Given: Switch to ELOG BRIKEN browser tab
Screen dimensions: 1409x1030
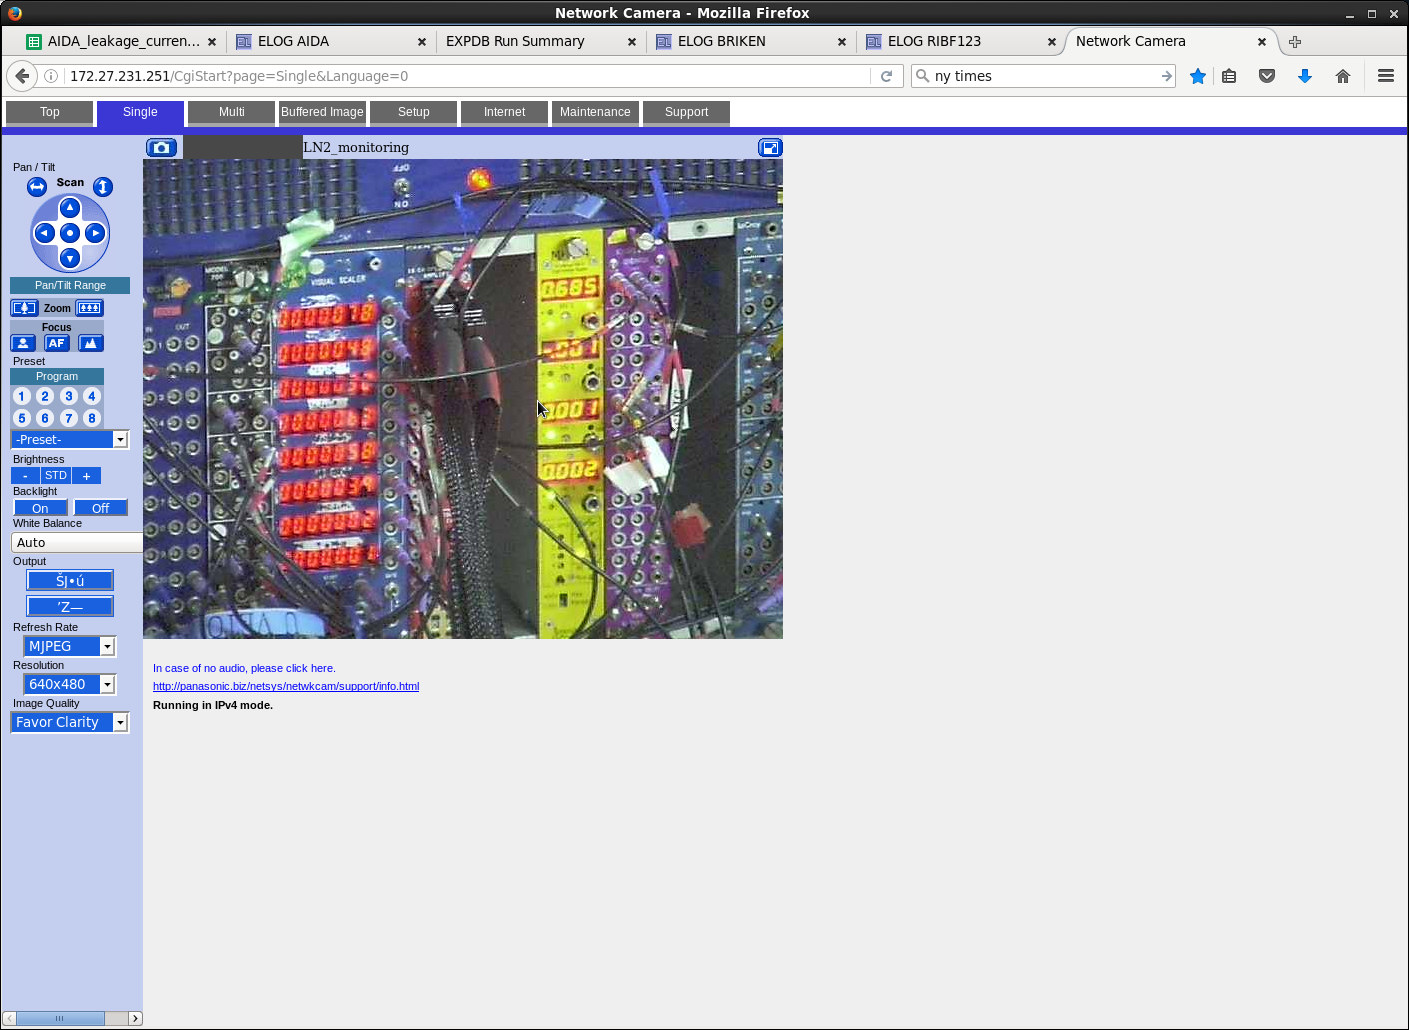Looking at the screenshot, I should coord(750,42).
